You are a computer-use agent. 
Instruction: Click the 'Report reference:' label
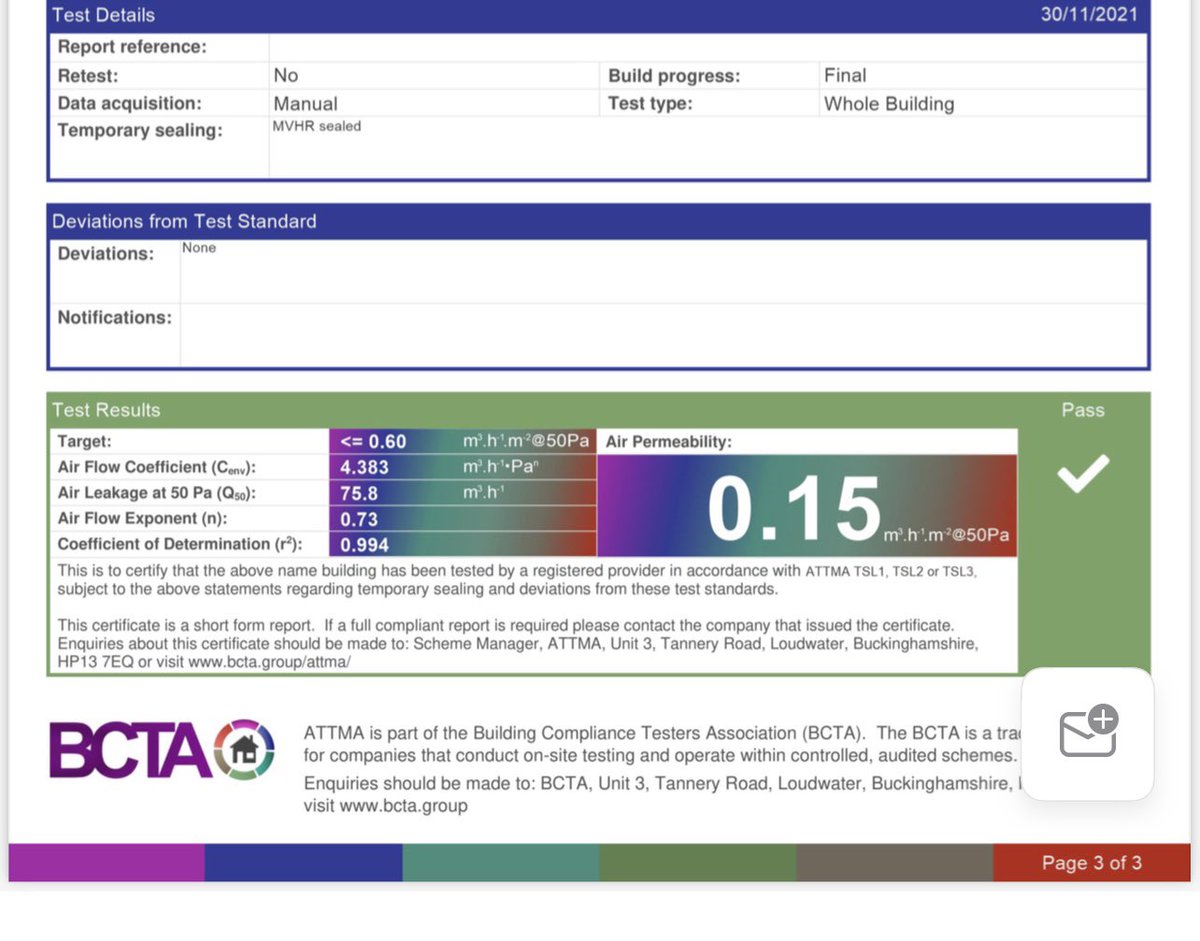coord(132,46)
